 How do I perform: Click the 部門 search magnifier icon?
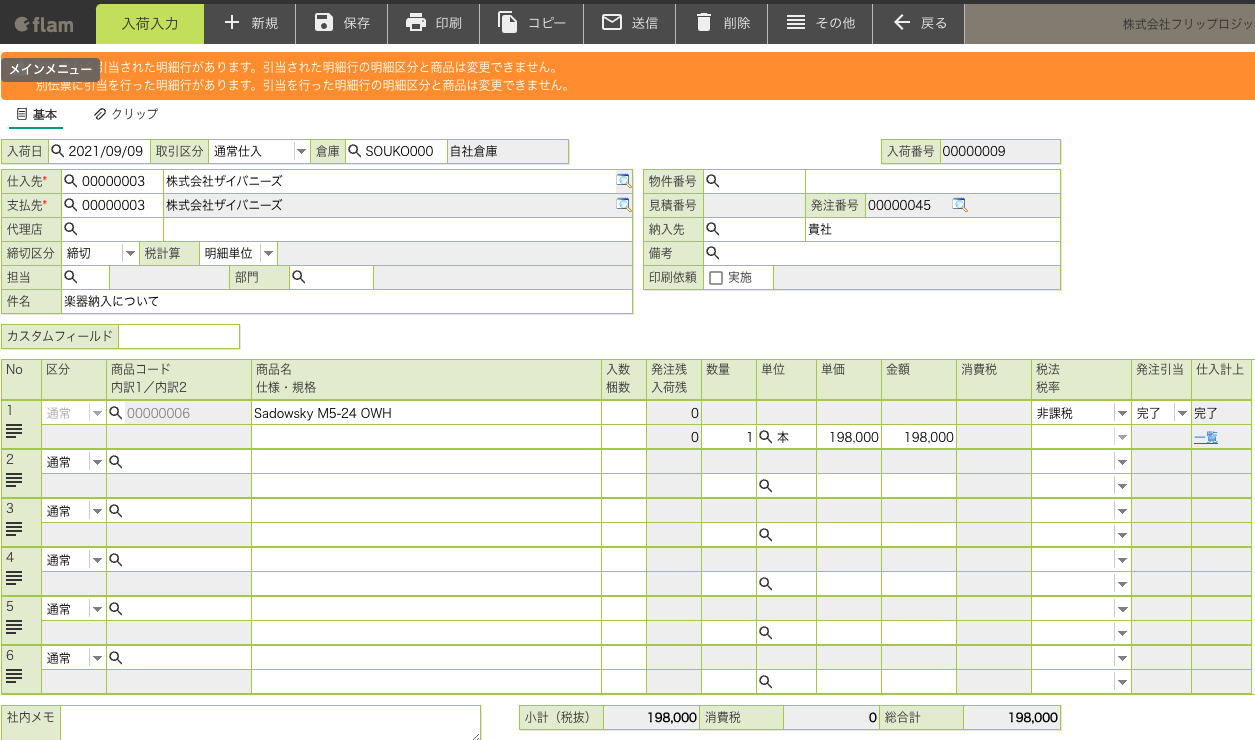298,277
